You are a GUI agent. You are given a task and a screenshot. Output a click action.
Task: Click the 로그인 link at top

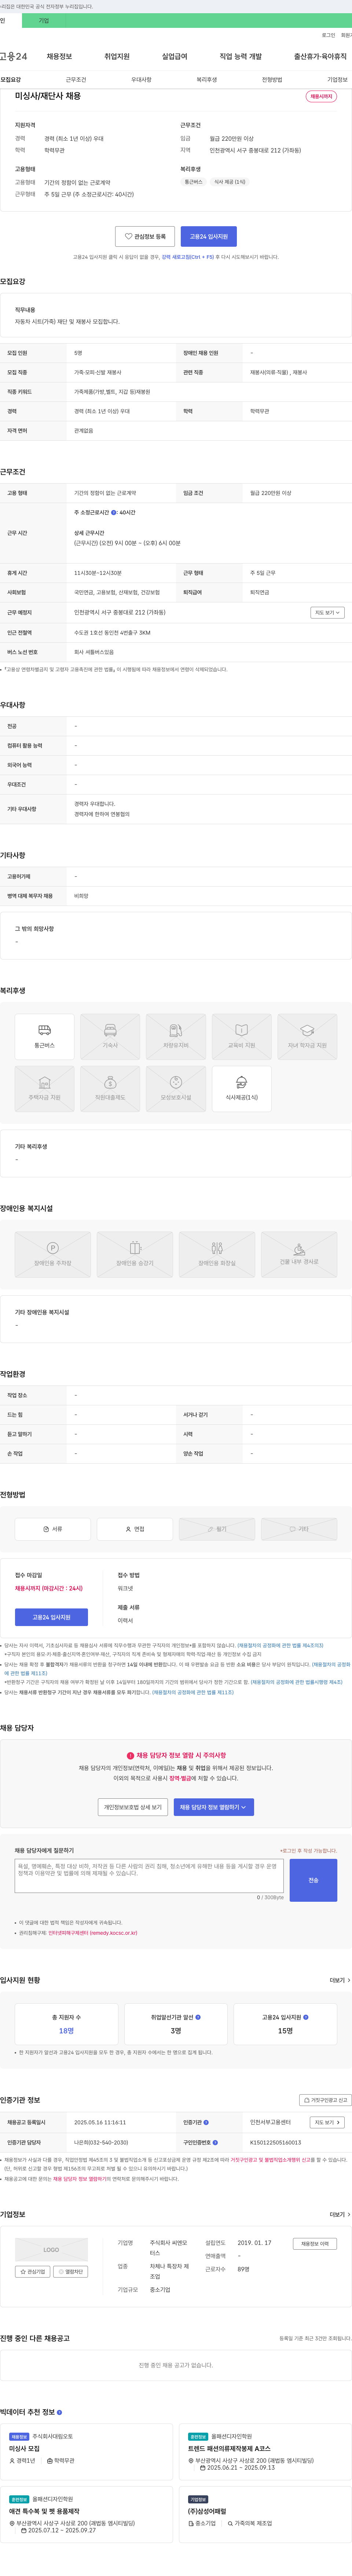click(x=328, y=35)
